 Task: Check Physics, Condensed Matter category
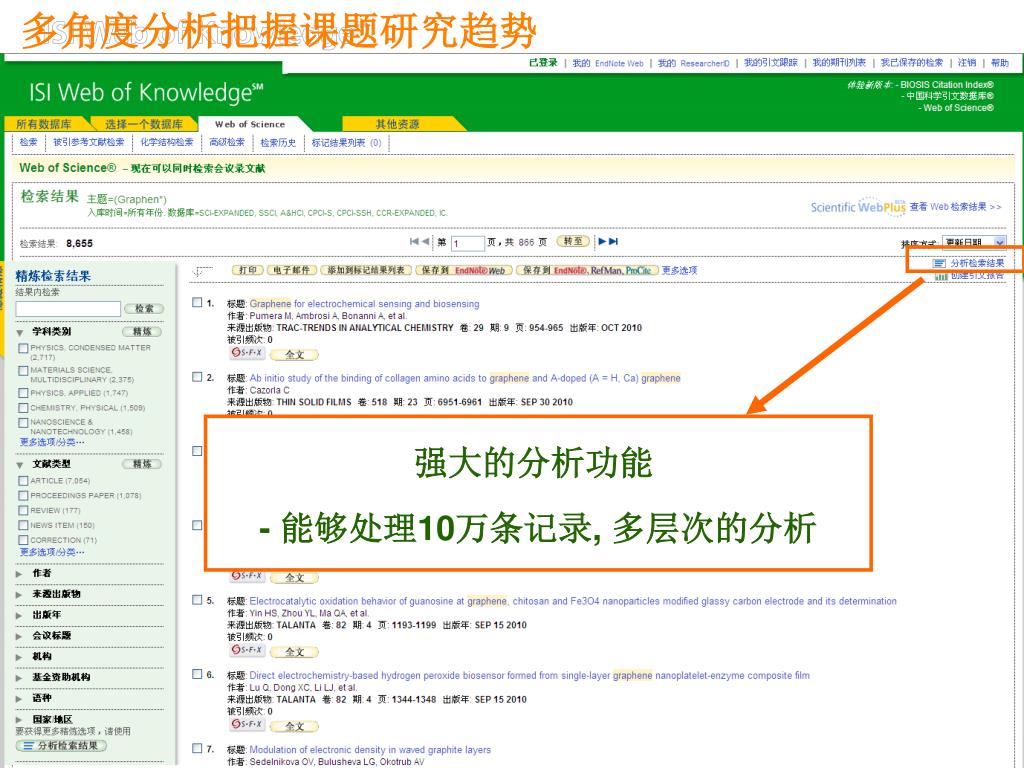coord(24,349)
